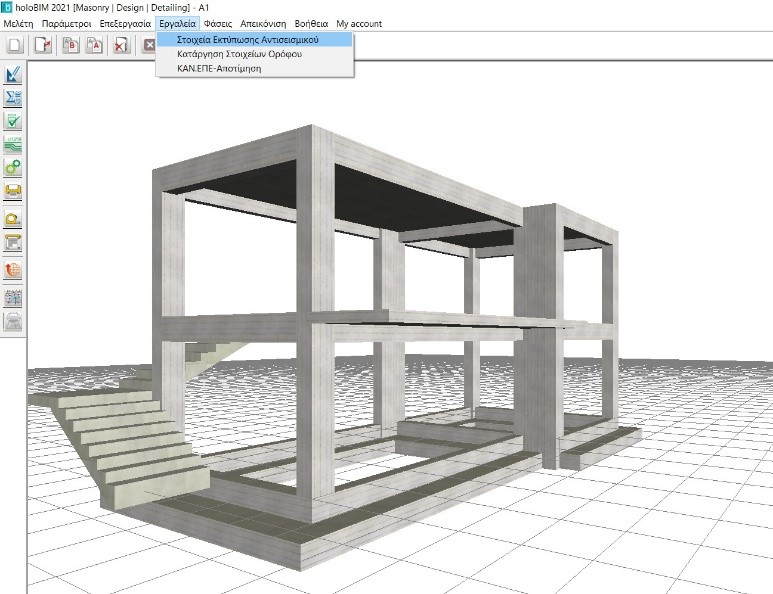Image resolution: width=773 pixels, height=594 pixels.
Task: Choose Κατάργηση Στοιχείων Ορόφου menu entry
Action: 254,54
